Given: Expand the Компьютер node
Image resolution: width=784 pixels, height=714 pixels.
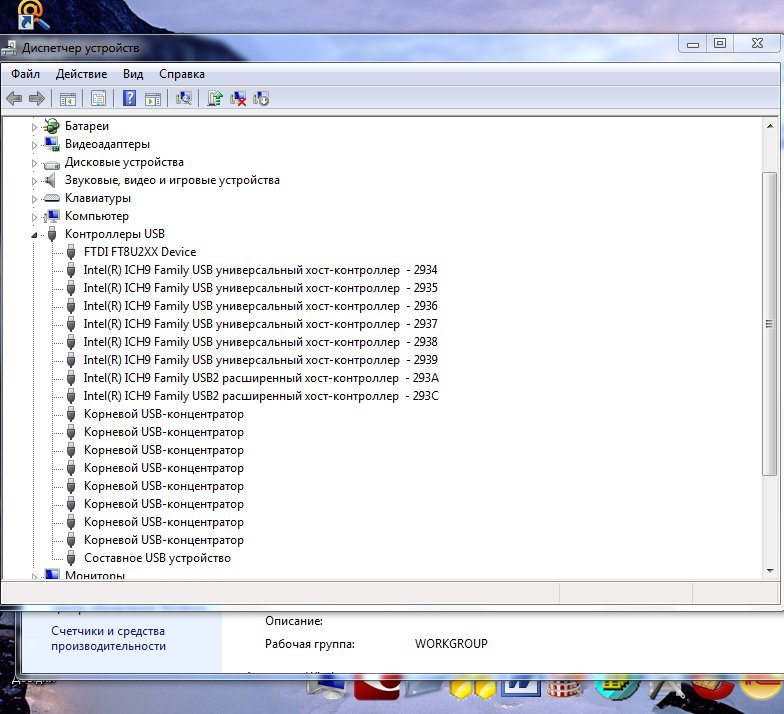Looking at the screenshot, I should point(34,217).
